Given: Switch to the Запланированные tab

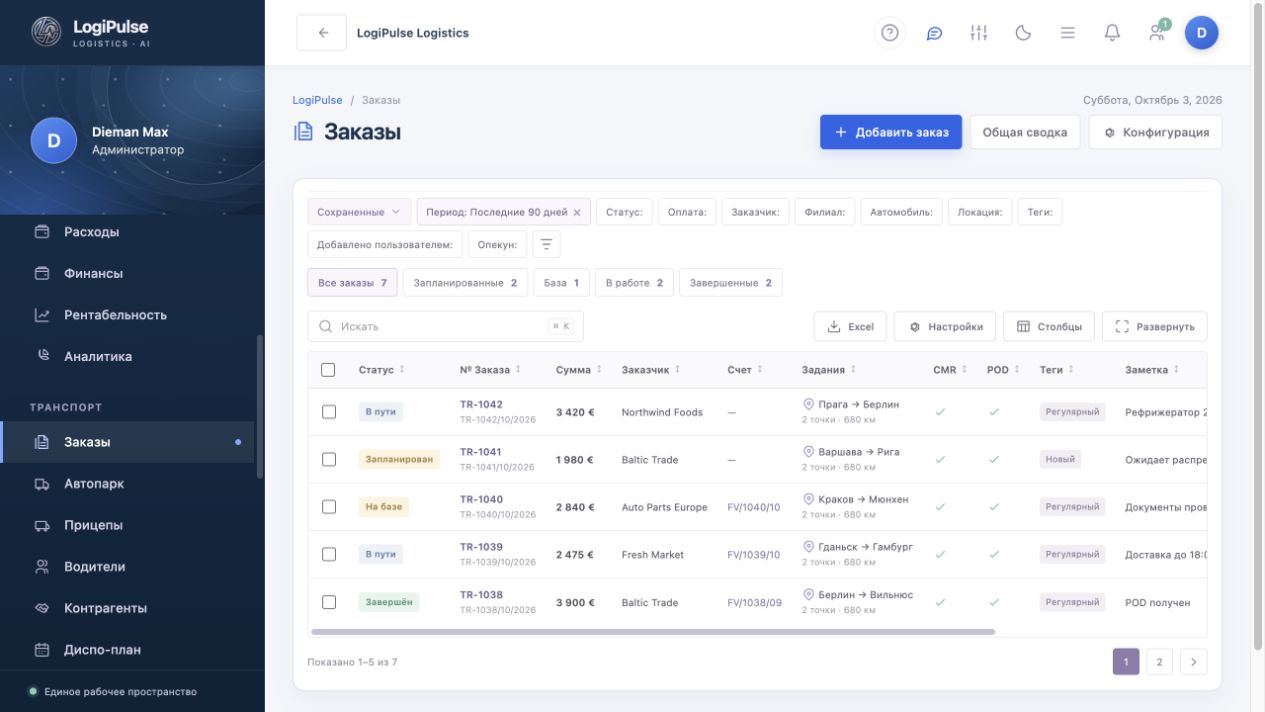Looking at the screenshot, I should click(465, 283).
